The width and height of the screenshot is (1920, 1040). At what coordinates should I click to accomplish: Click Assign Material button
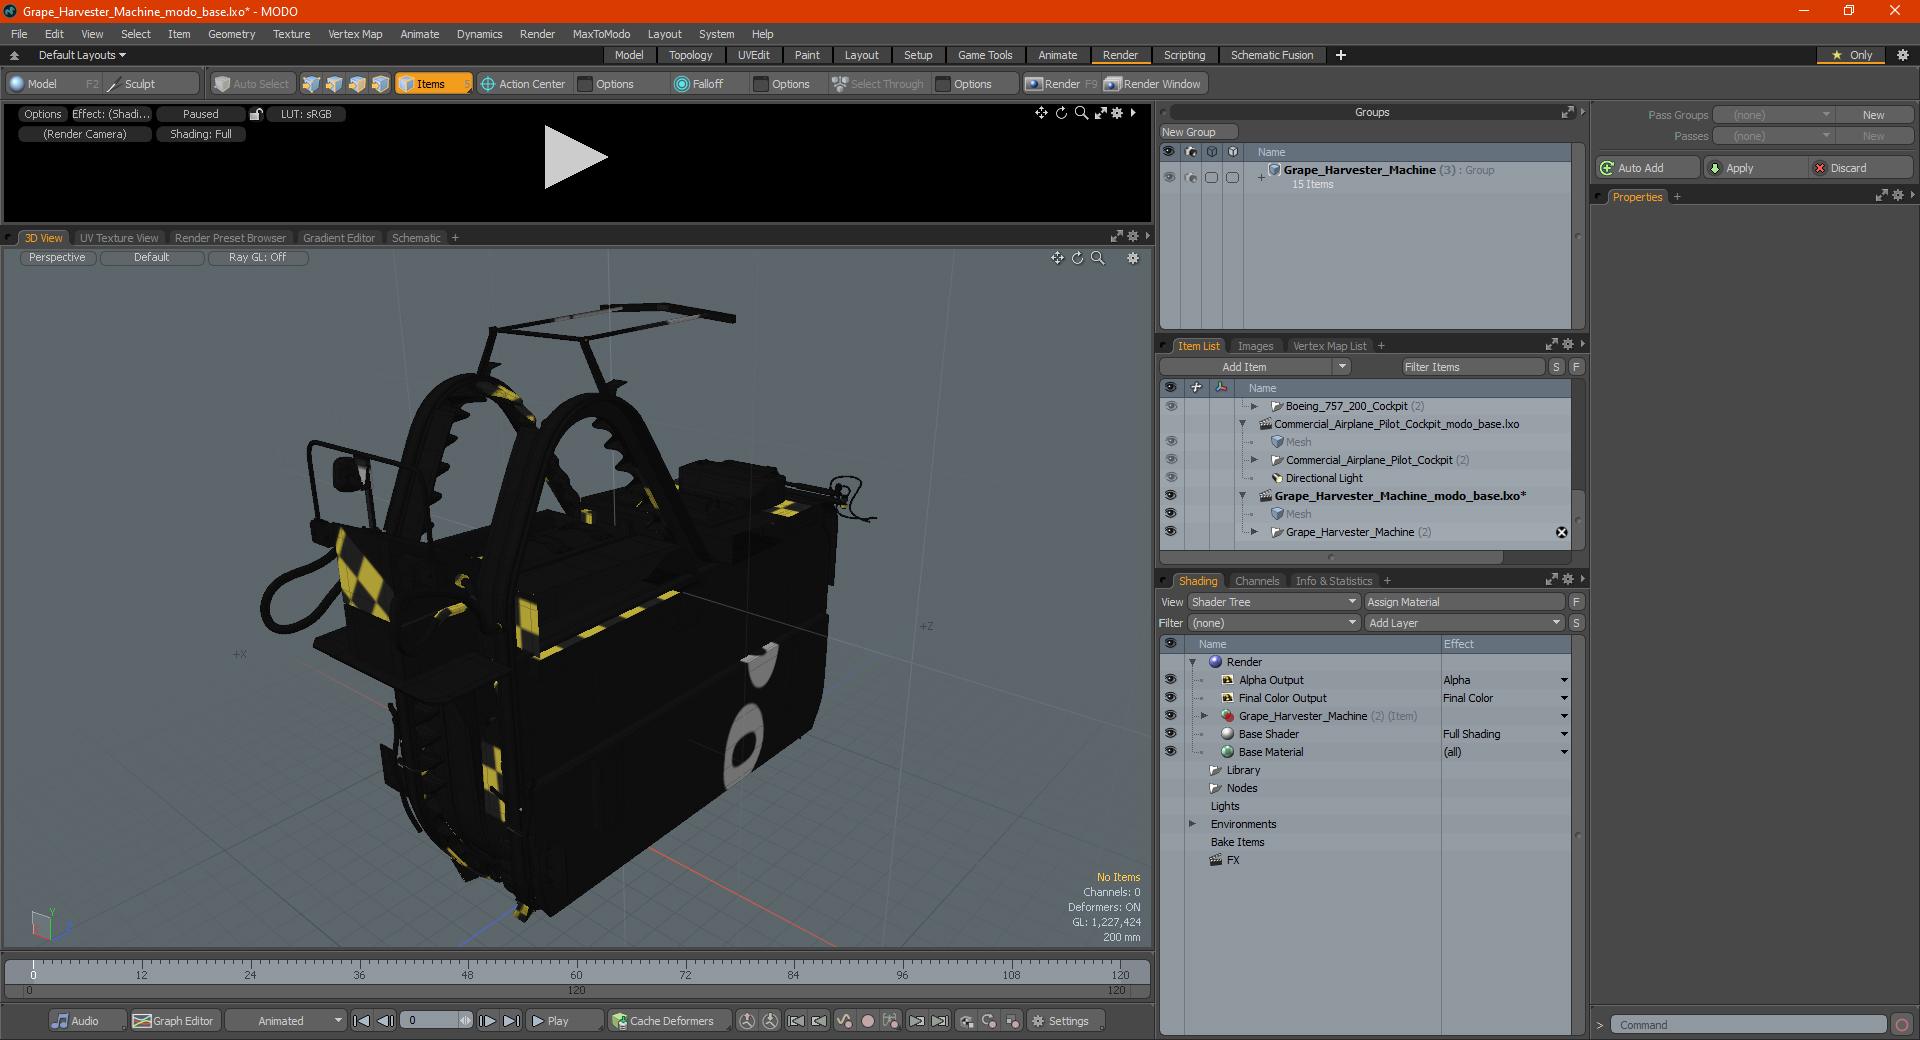pos(1464,602)
